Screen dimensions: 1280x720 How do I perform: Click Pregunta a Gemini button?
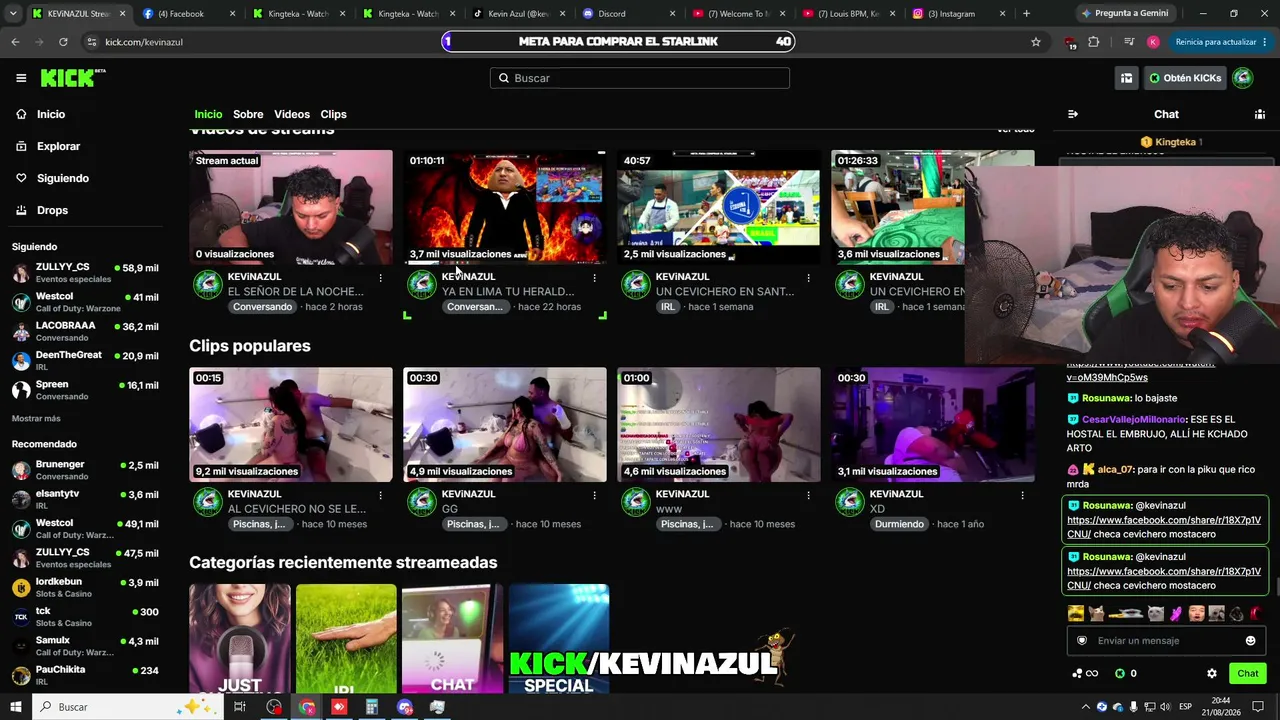click(1125, 14)
